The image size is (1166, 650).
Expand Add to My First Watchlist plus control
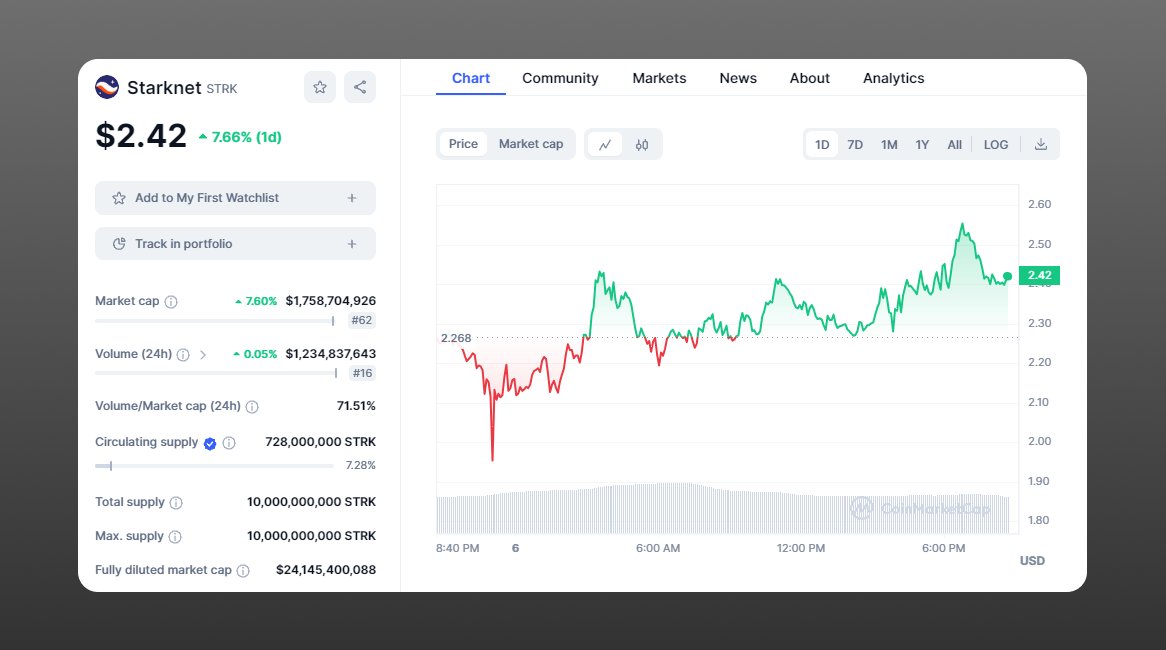(x=352, y=197)
